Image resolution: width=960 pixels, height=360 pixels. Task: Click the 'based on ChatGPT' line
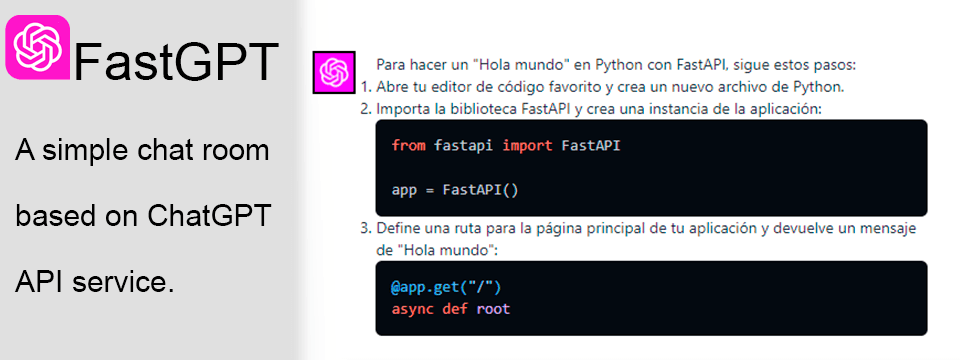143,216
